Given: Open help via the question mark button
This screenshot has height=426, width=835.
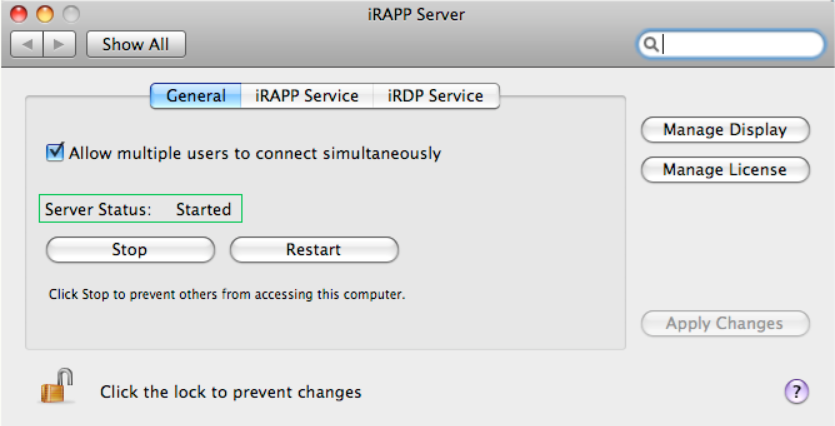Looking at the screenshot, I should pyautogui.click(x=796, y=392).
